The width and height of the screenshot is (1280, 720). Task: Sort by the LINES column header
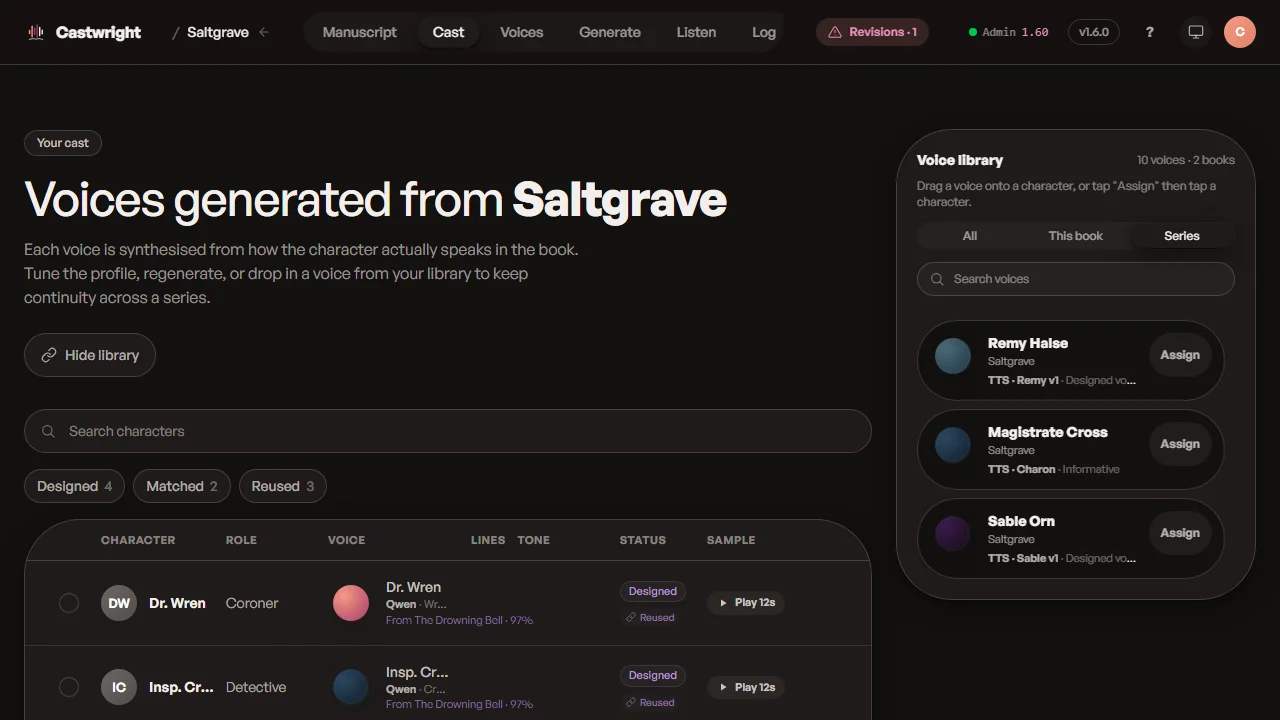(x=488, y=540)
